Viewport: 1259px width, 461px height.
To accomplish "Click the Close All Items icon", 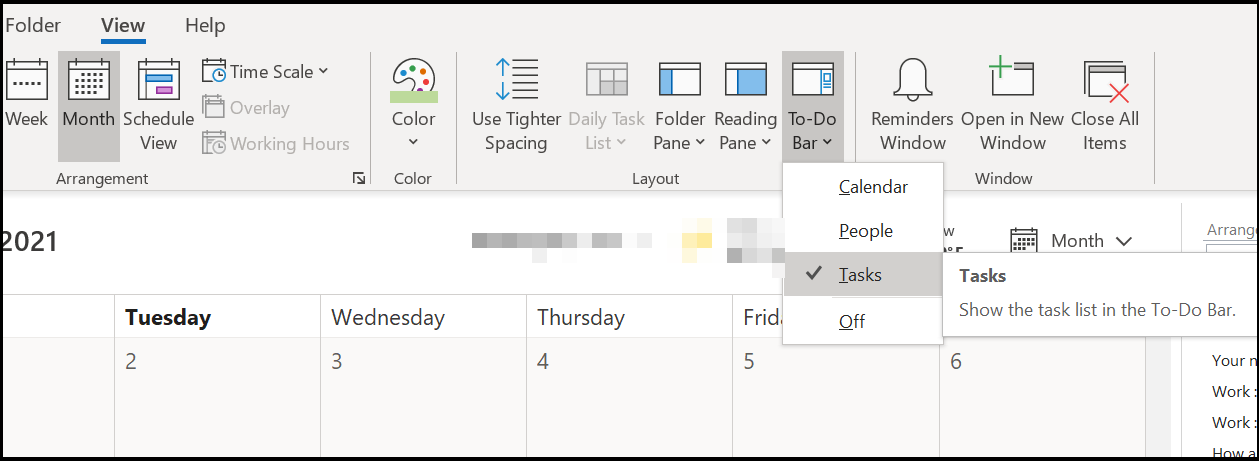I will (x=1104, y=80).
